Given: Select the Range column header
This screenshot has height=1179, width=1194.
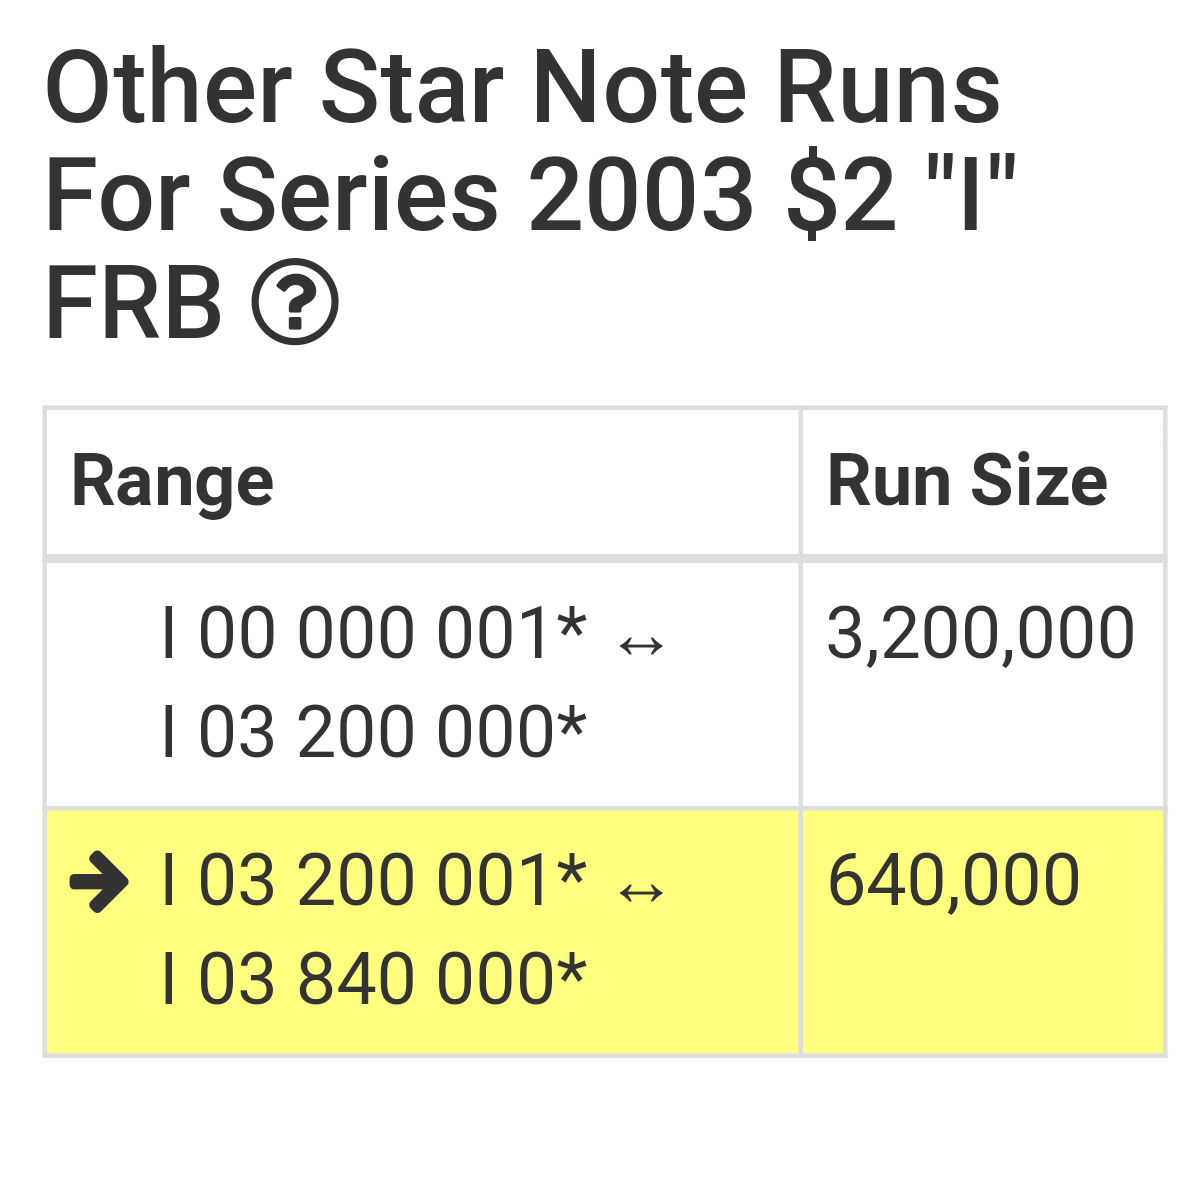Looking at the screenshot, I should click(x=423, y=482).
